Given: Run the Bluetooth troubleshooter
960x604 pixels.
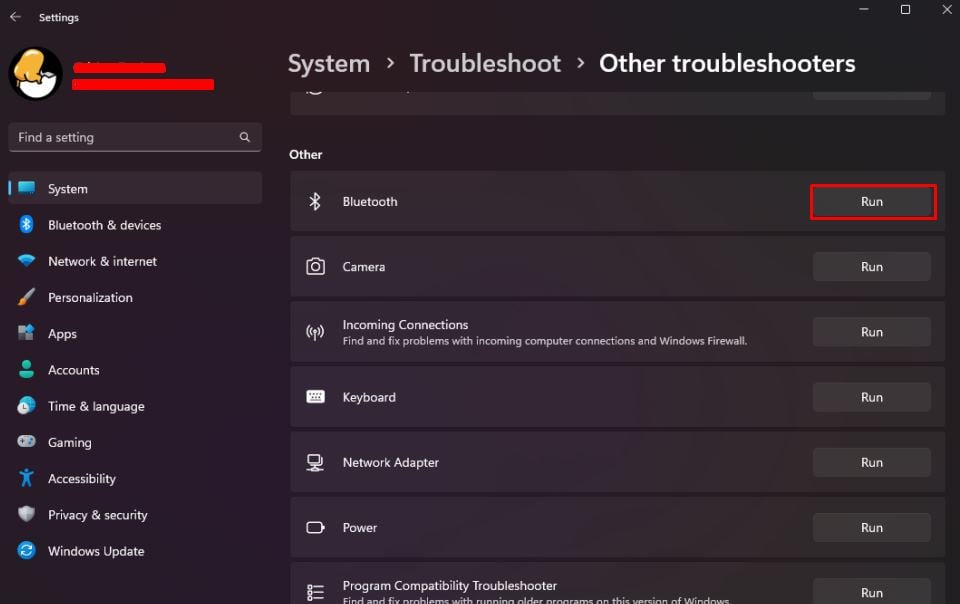Looking at the screenshot, I should (x=872, y=201).
